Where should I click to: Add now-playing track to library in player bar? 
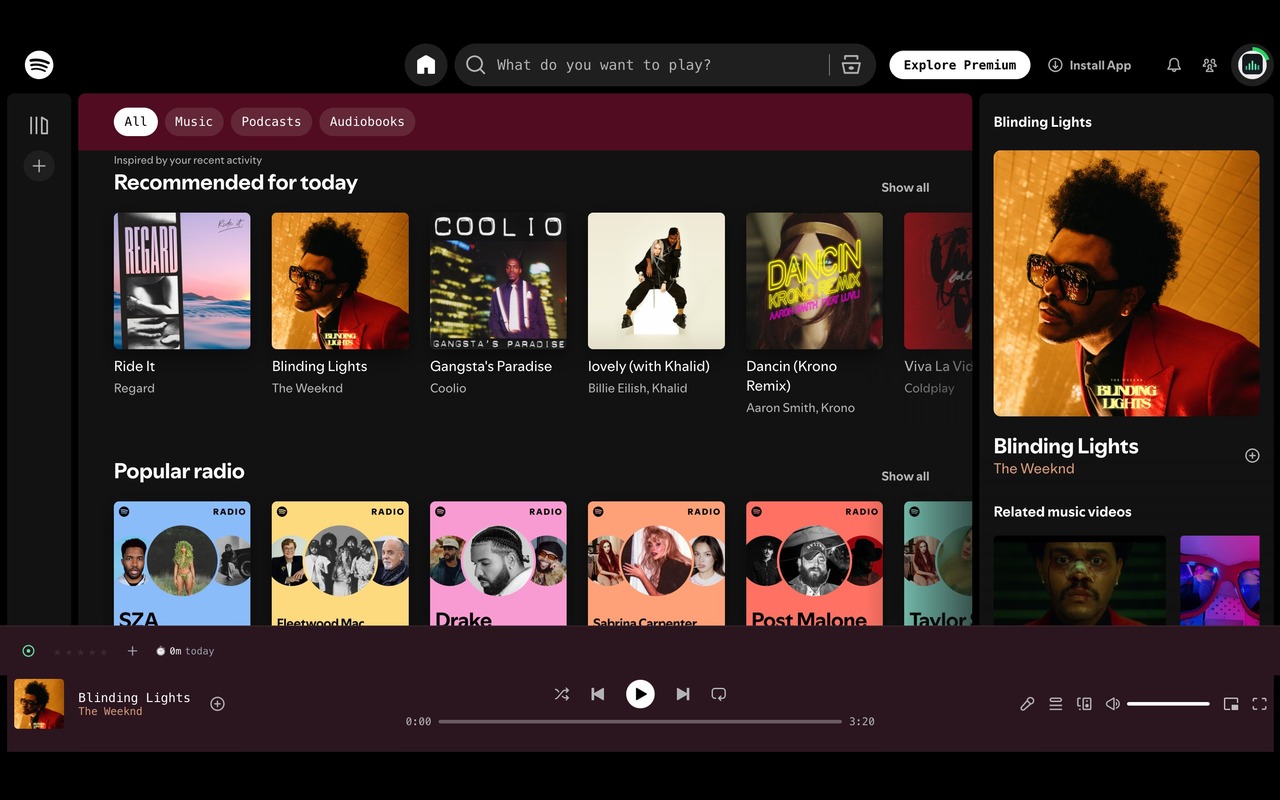point(217,704)
